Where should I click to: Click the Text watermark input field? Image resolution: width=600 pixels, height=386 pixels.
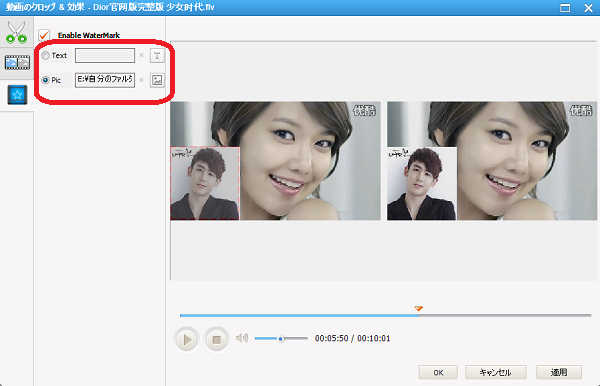[105, 55]
